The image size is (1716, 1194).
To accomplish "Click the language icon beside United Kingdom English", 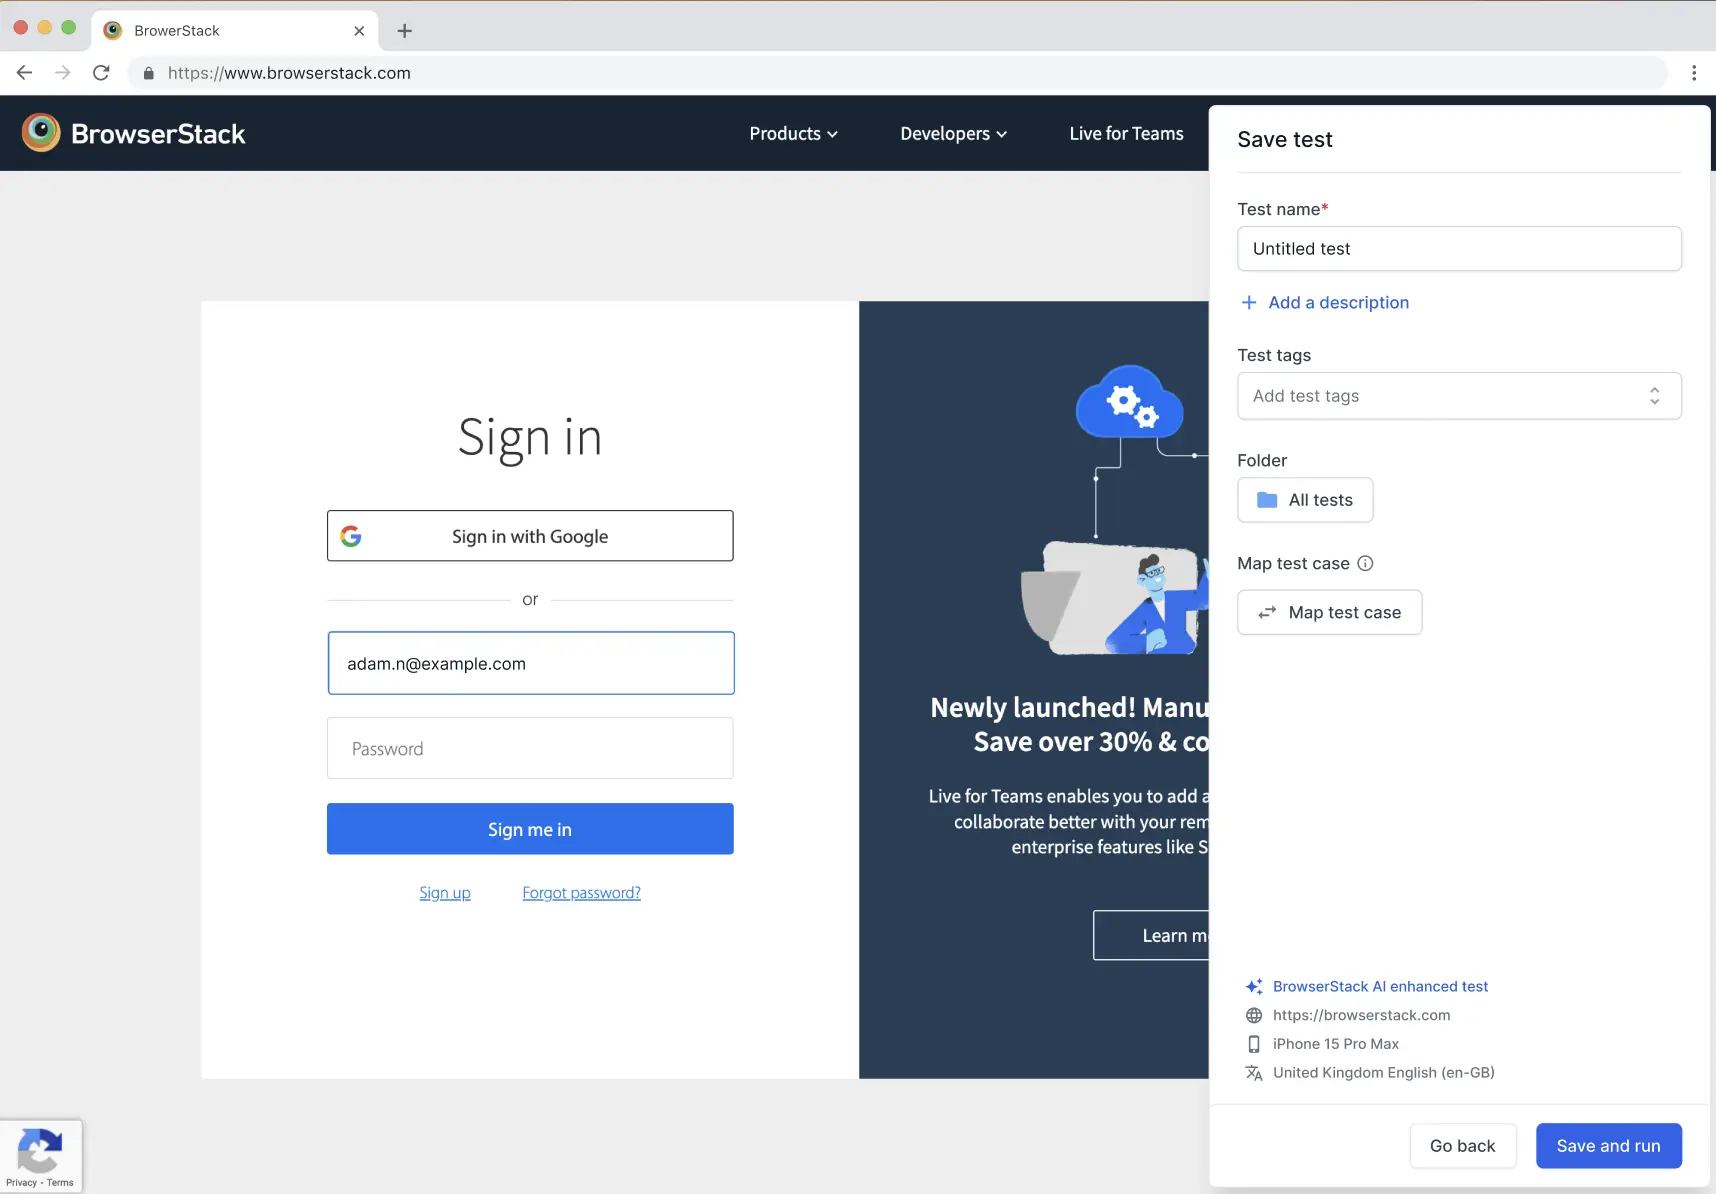I will (1254, 1073).
